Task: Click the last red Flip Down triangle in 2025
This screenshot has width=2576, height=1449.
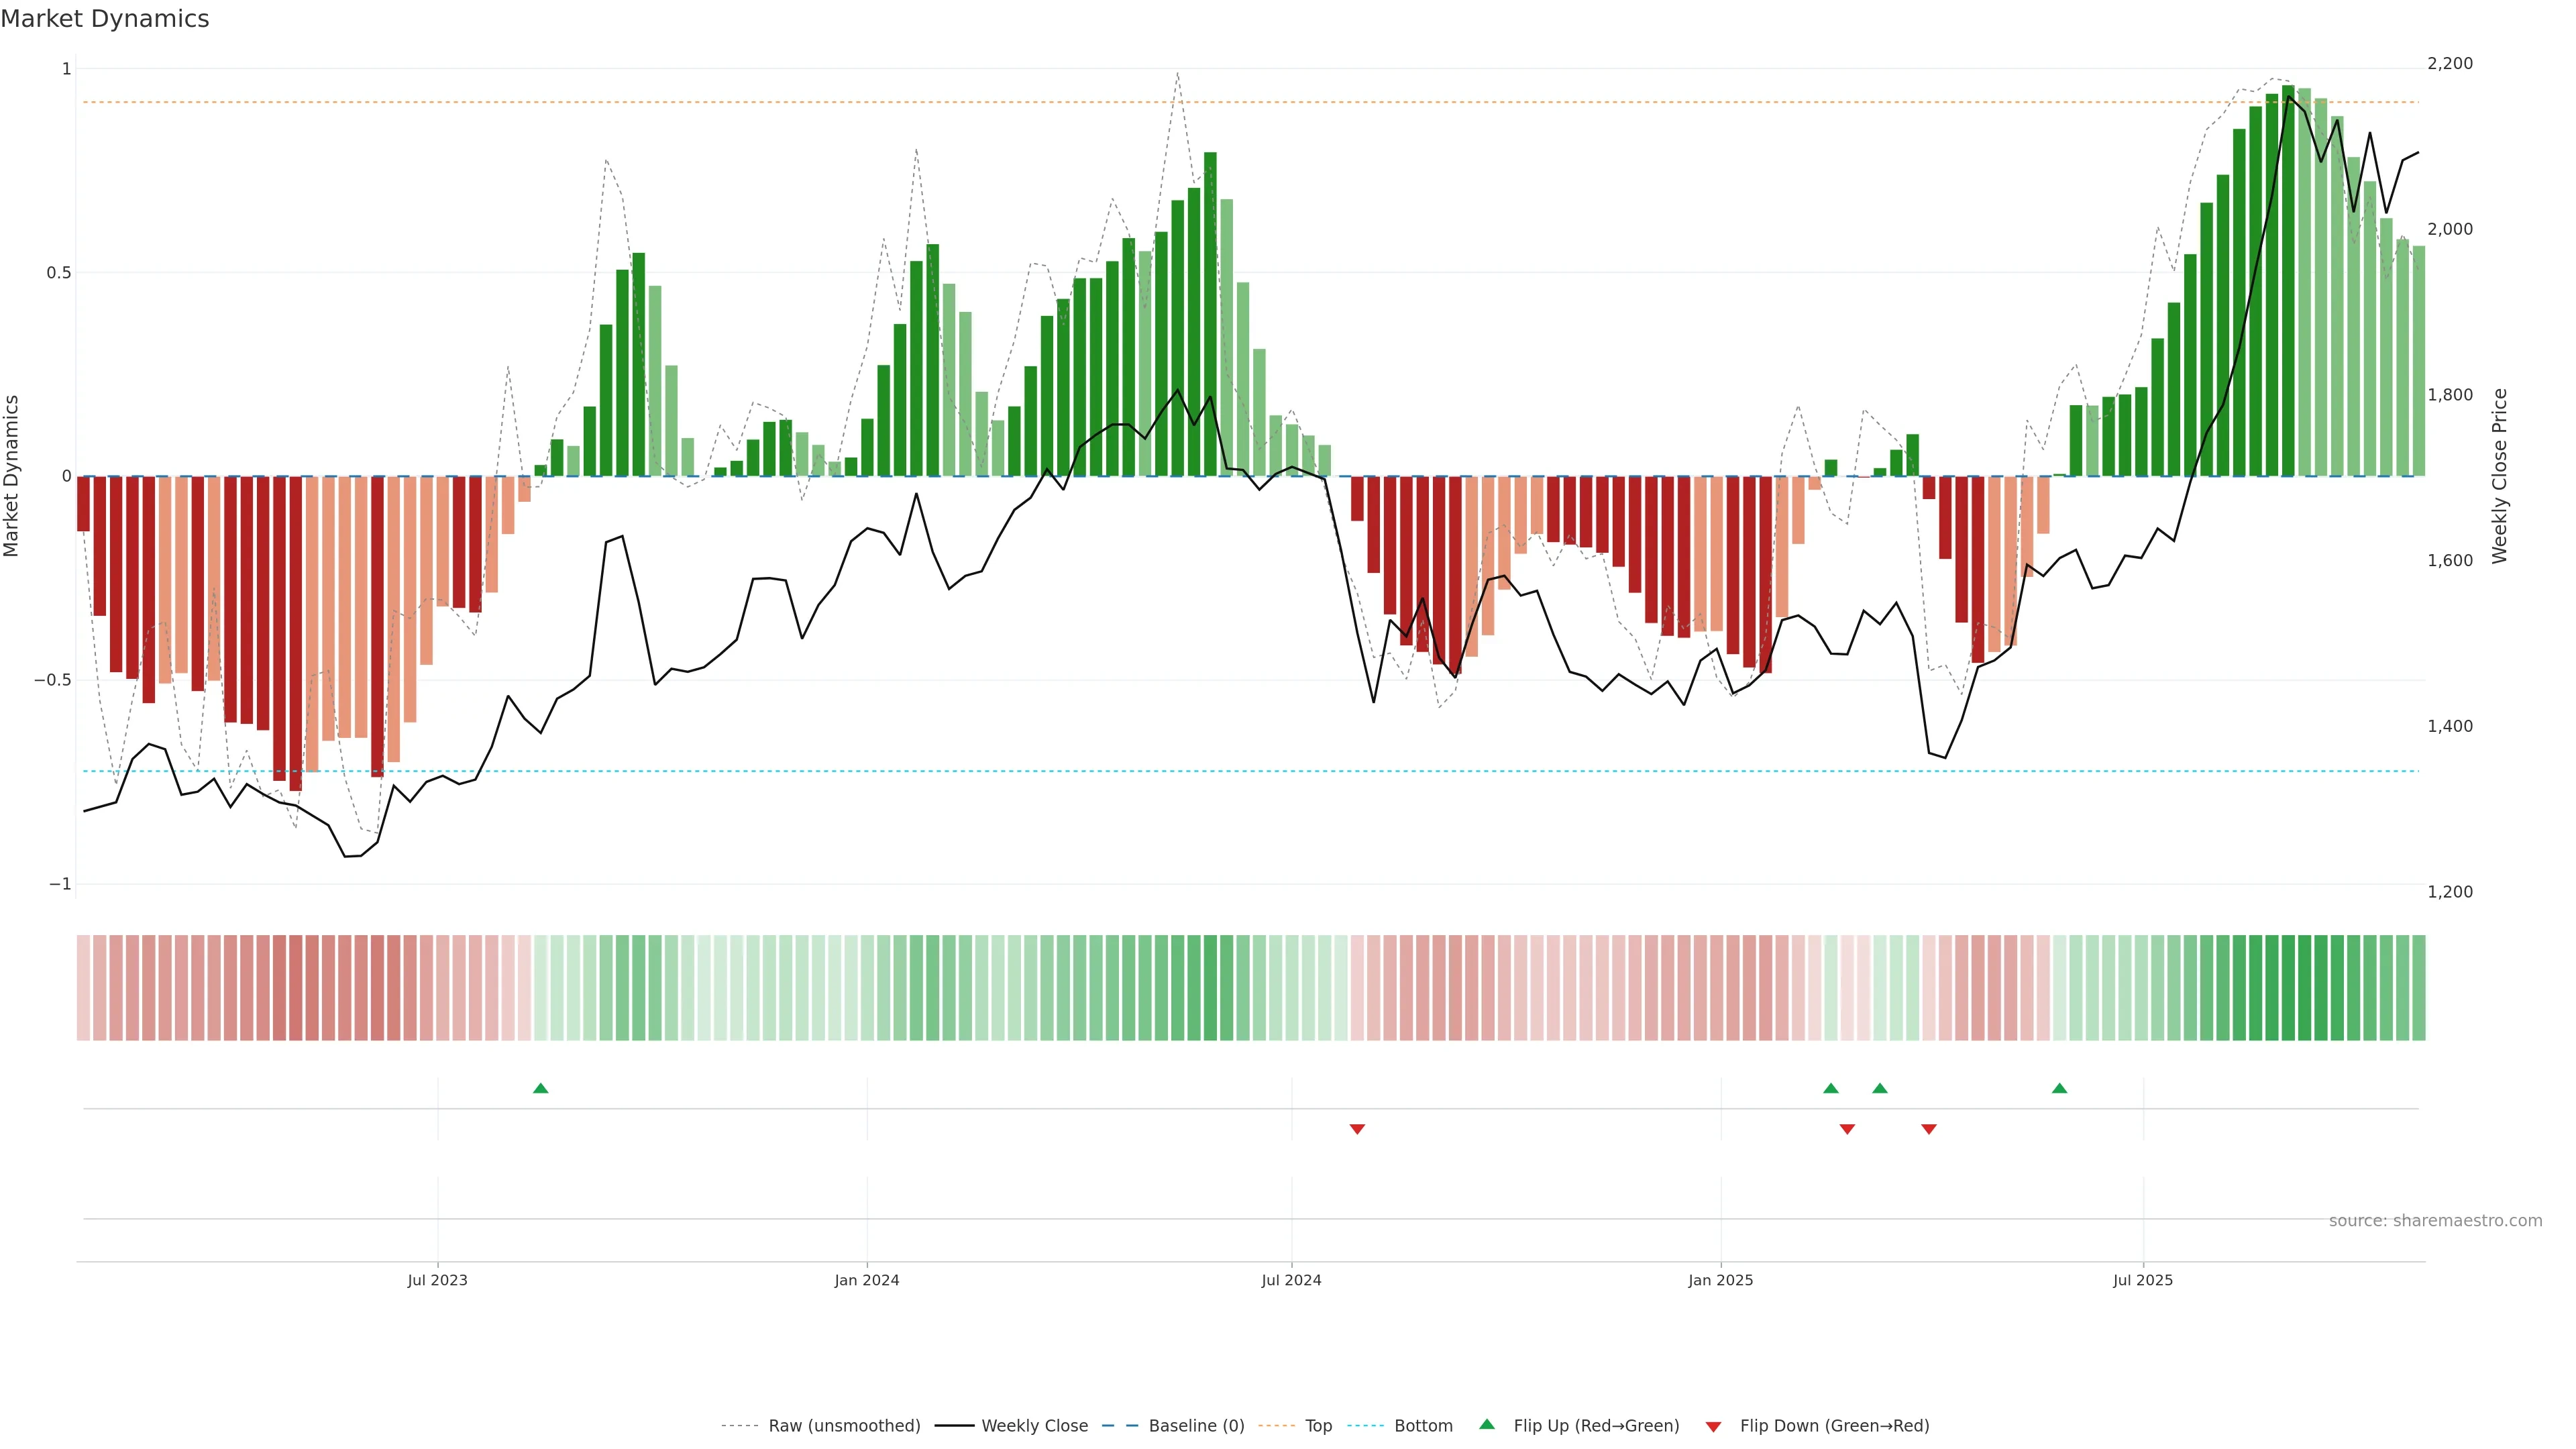Action: (1929, 1129)
